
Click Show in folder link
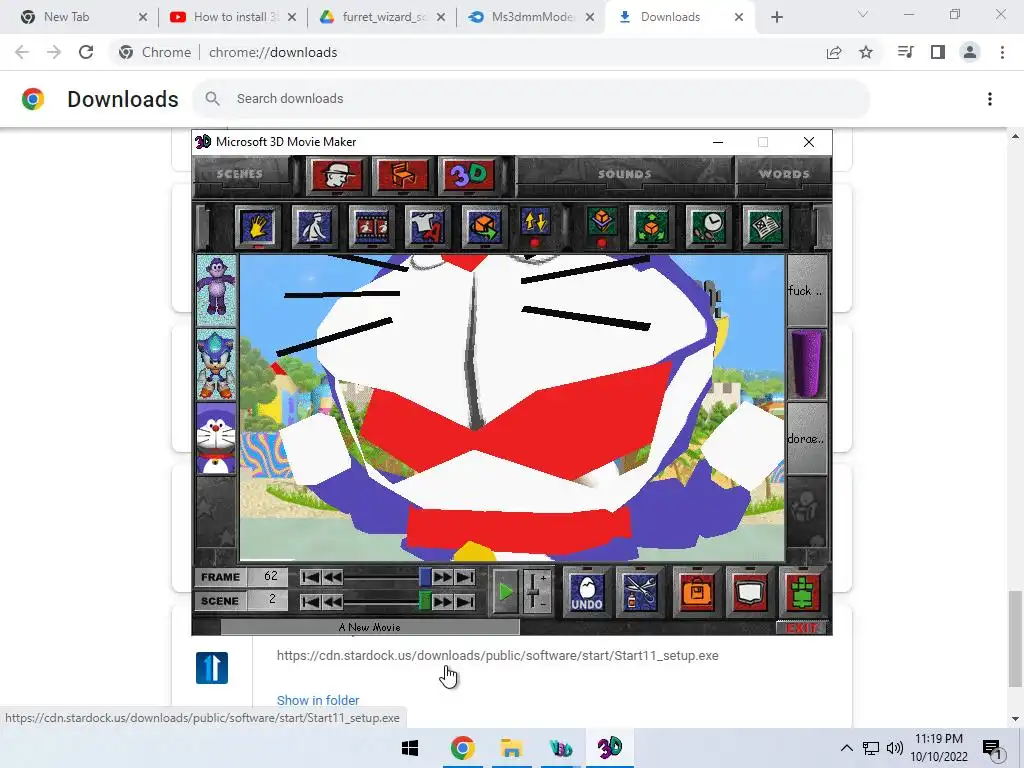pyautogui.click(x=318, y=700)
